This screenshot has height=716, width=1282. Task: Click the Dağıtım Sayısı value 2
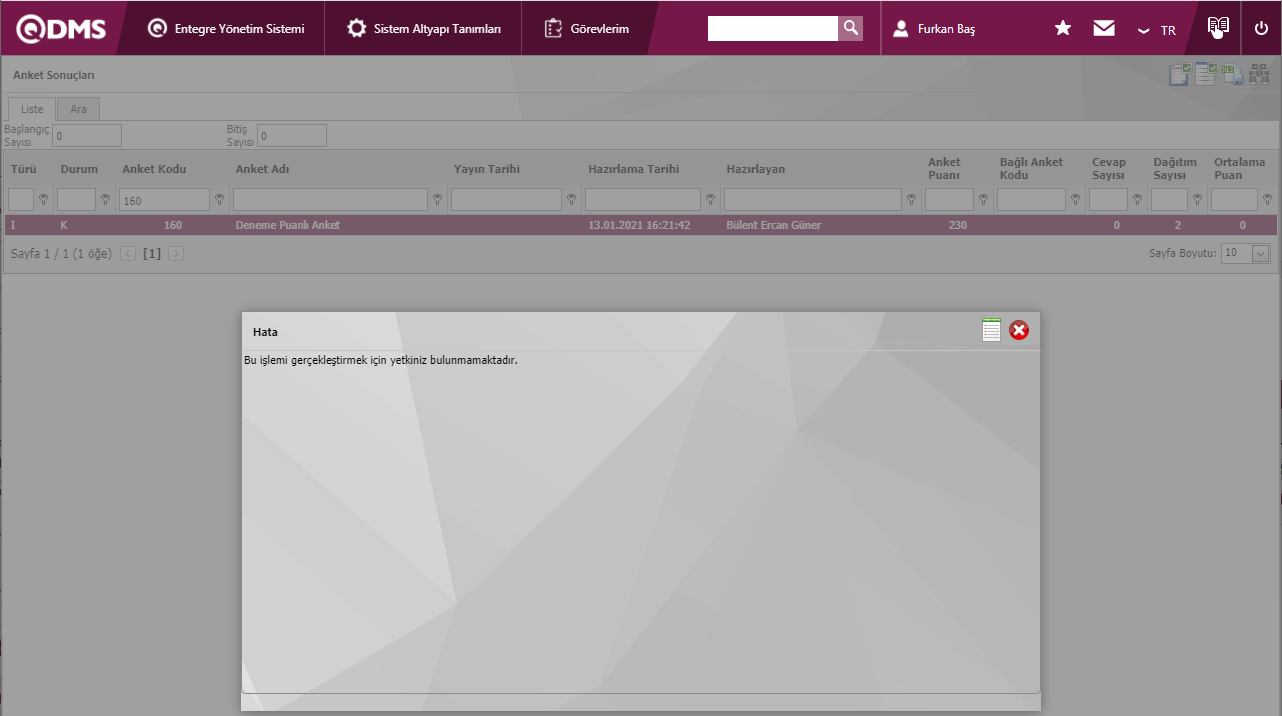[1178, 225]
